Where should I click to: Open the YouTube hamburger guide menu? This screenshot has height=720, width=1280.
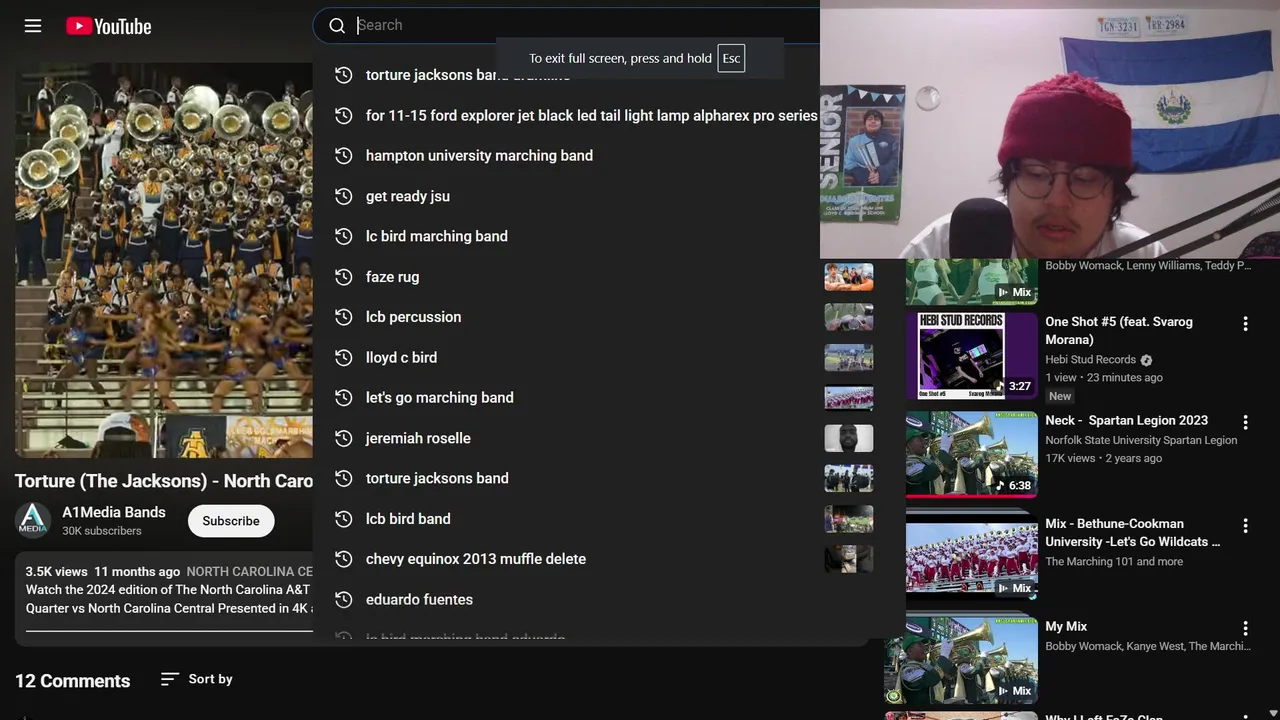(x=33, y=26)
